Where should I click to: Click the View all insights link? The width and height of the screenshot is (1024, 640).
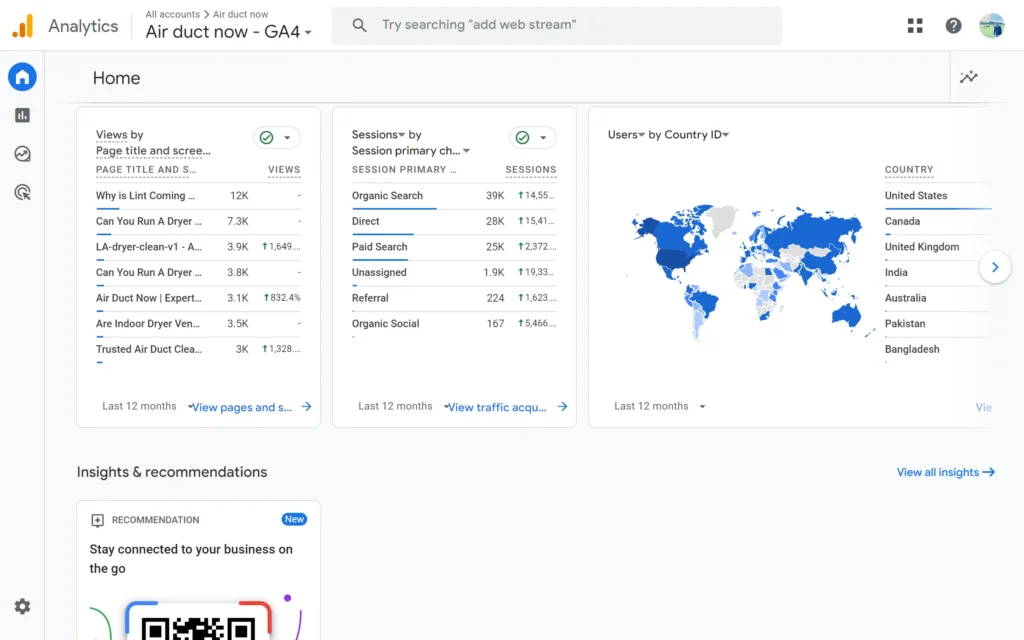pyautogui.click(x=945, y=472)
